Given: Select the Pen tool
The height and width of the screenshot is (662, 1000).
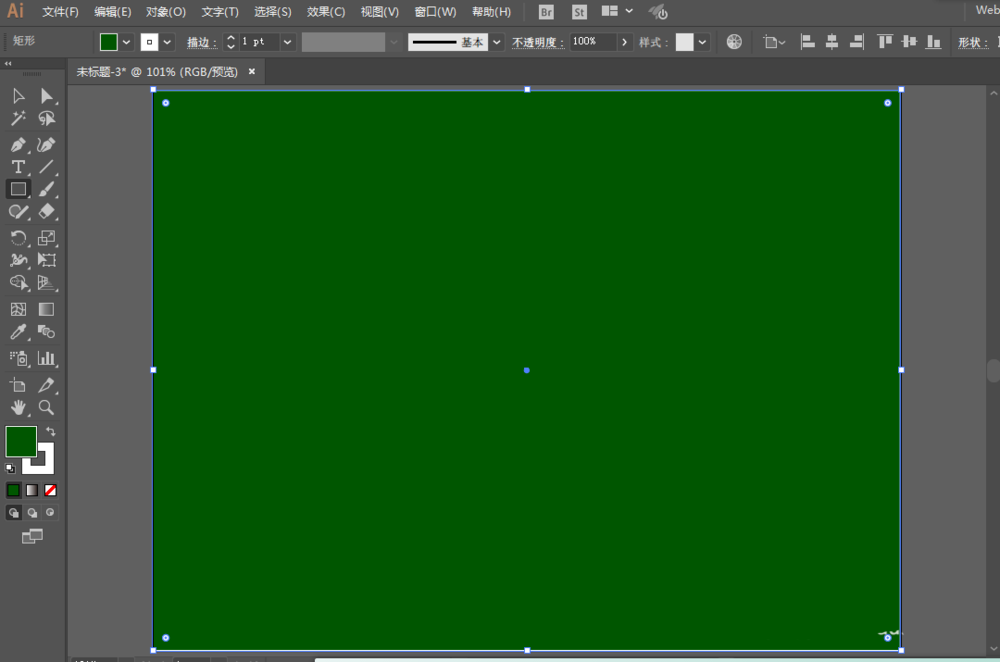Looking at the screenshot, I should pos(18,144).
